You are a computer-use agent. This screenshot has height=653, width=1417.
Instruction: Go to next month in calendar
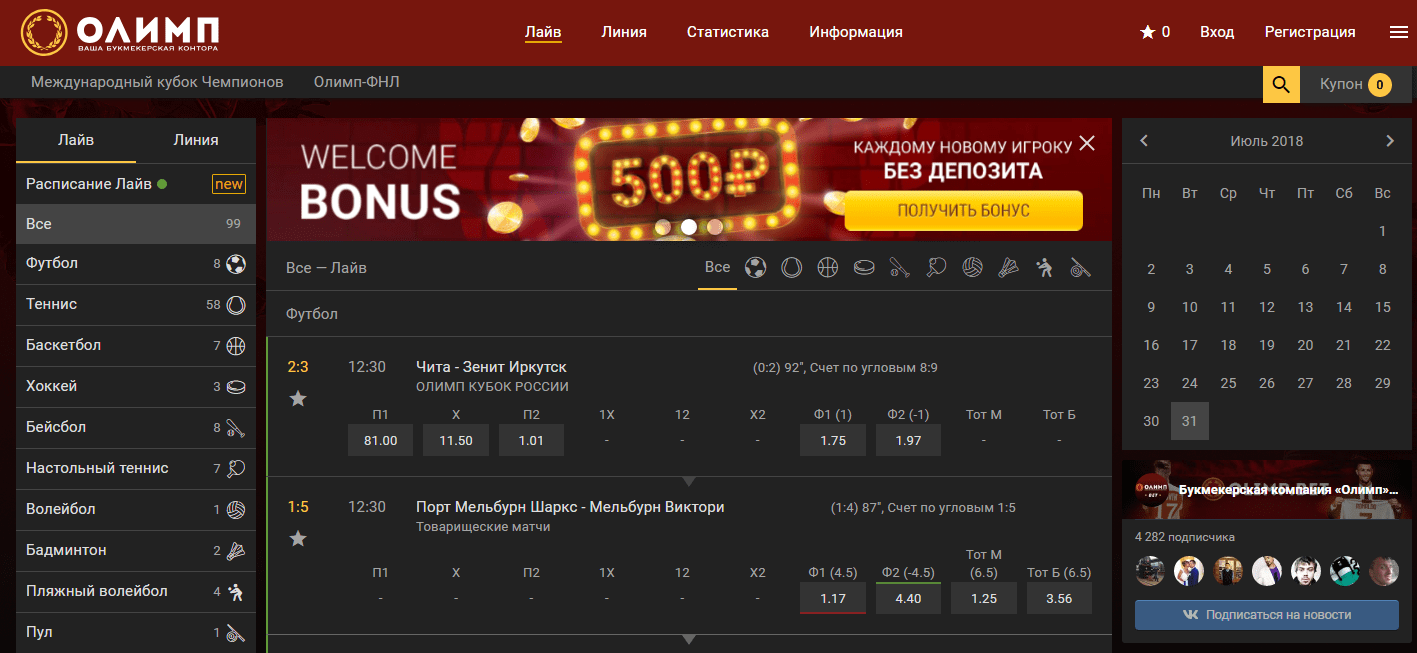point(1389,141)
